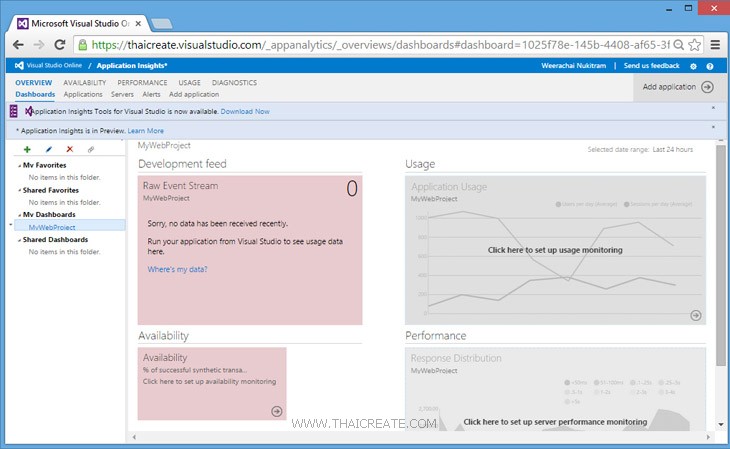Click the scroll left arrow on horizontal scrollbar
This screenshot has width=730, height=449.
pyautogui.click(x=135, y=437)
